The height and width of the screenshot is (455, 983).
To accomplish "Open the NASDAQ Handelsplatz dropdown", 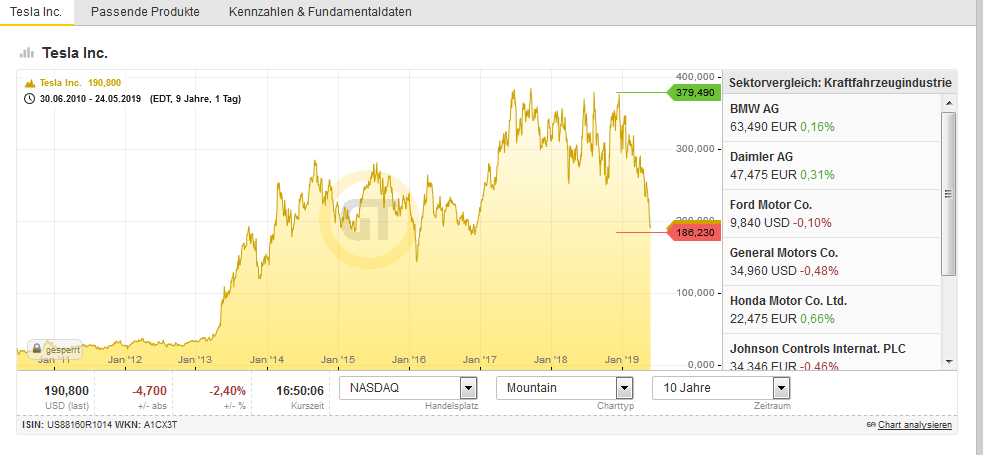I will (x=467, y=388).
